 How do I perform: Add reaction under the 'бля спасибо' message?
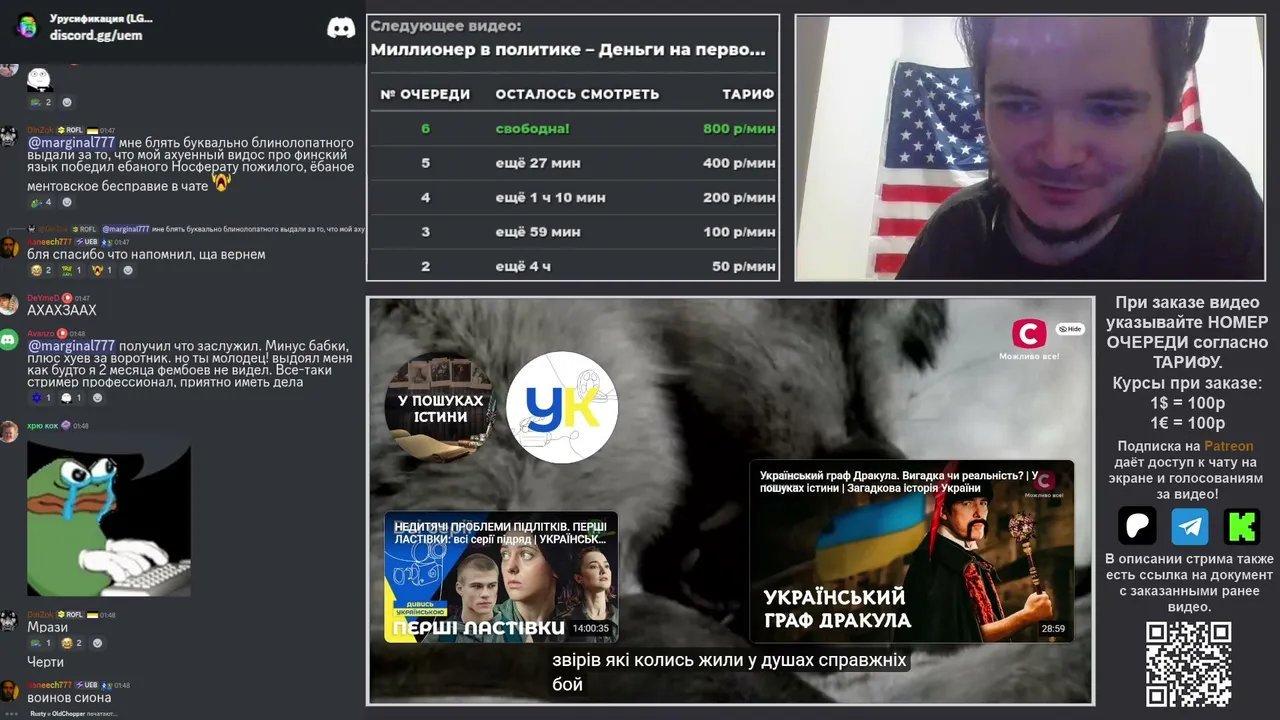[128, 270]
